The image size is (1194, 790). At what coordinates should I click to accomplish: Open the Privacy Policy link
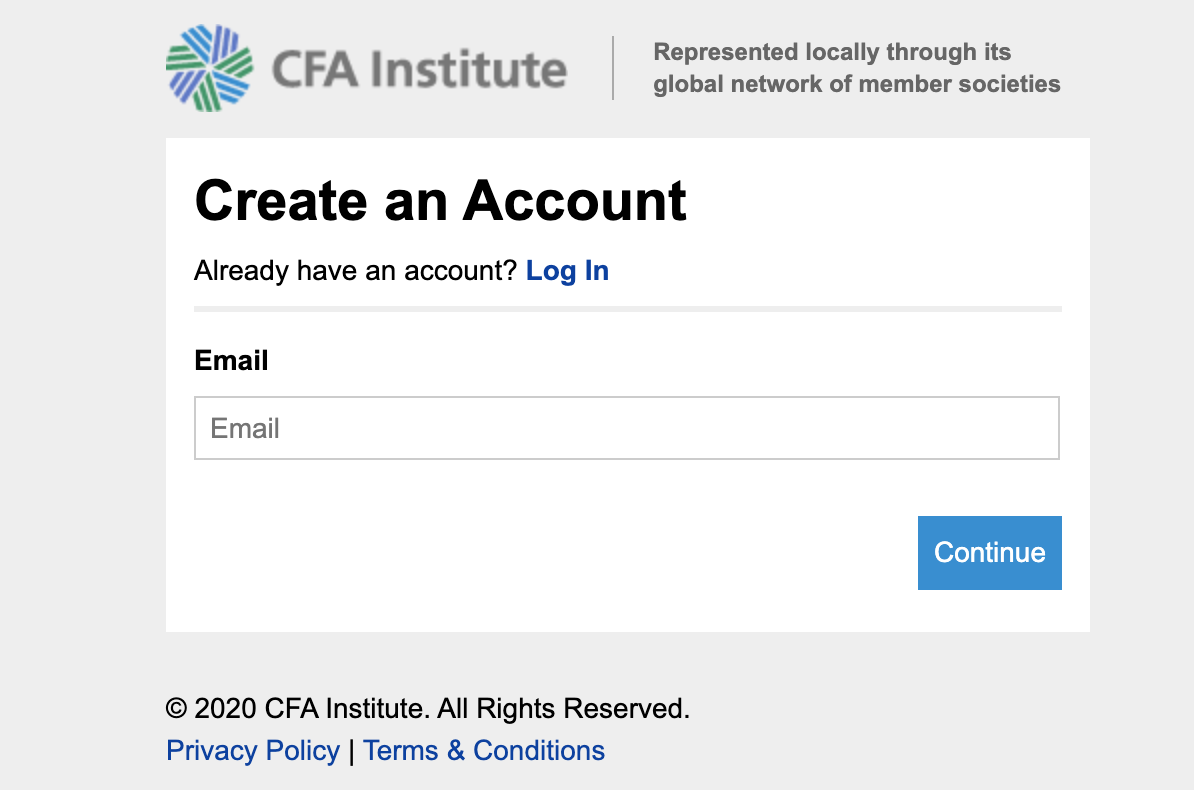pyautogui.click(x=253, y=750)
